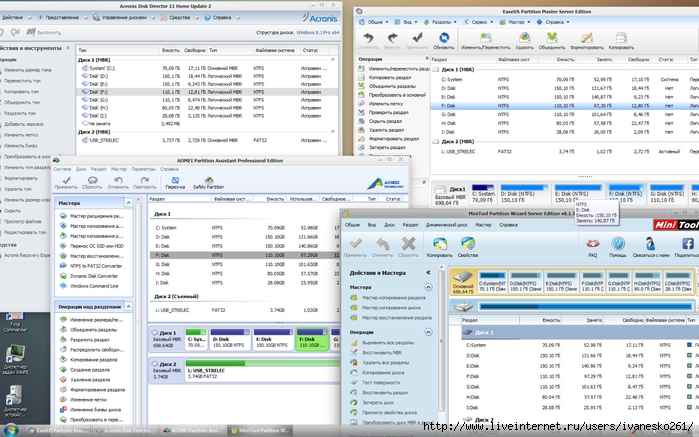Image resolution: width=699 pixels, height=437 pixels.
Task: Click Acronis Выполнить flag icon
Action: click(31, 32)
